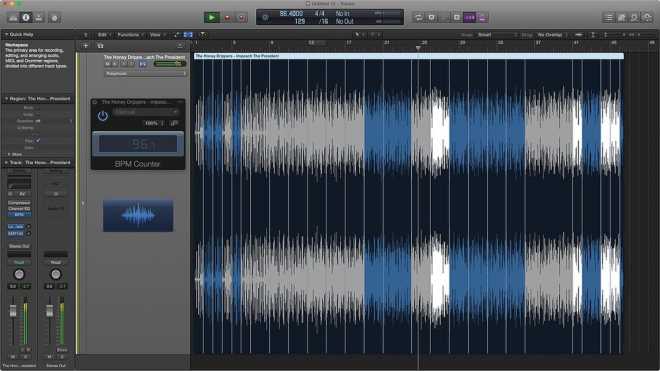The image size is (660, 371).
Task: Click the BPM Counter link button
Action: pos(174,123)
